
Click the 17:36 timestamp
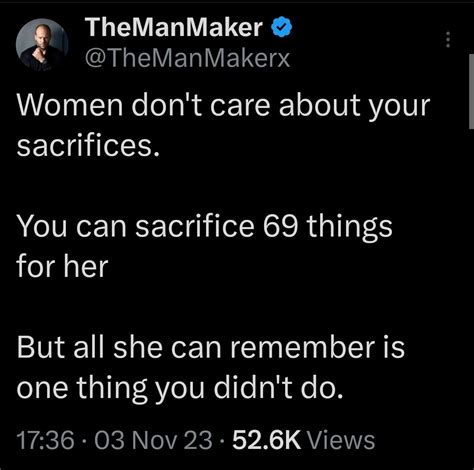[x=45, y=440]
